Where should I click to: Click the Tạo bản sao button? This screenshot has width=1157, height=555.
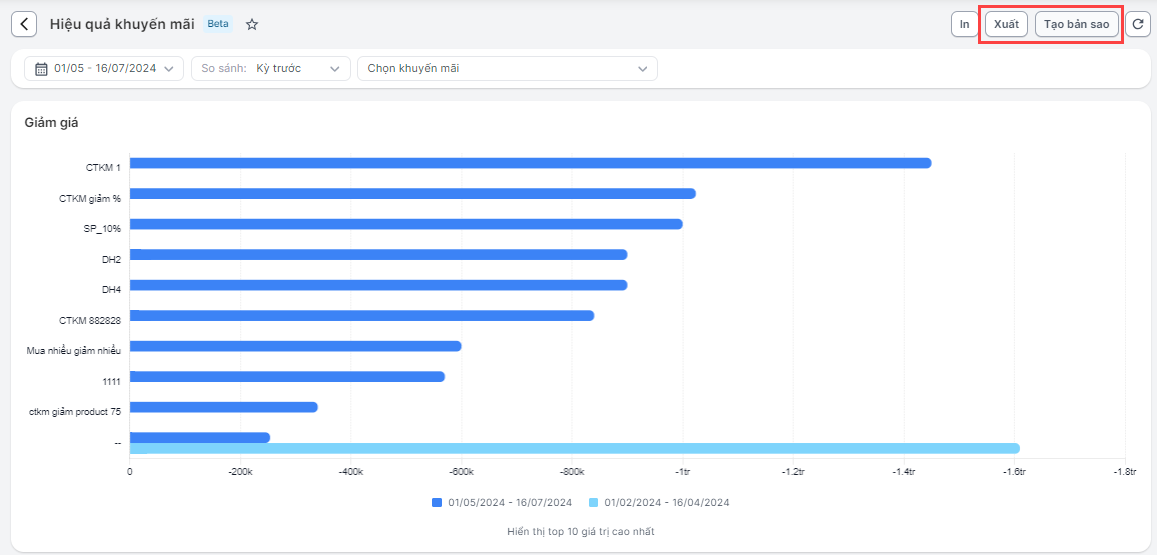coord(1077,24)
